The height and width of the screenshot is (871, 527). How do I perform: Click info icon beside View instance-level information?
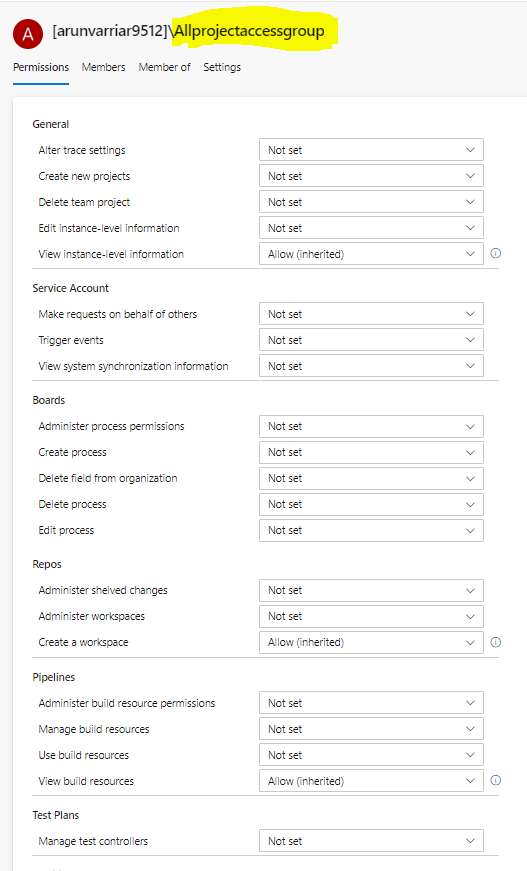[496, 253]
